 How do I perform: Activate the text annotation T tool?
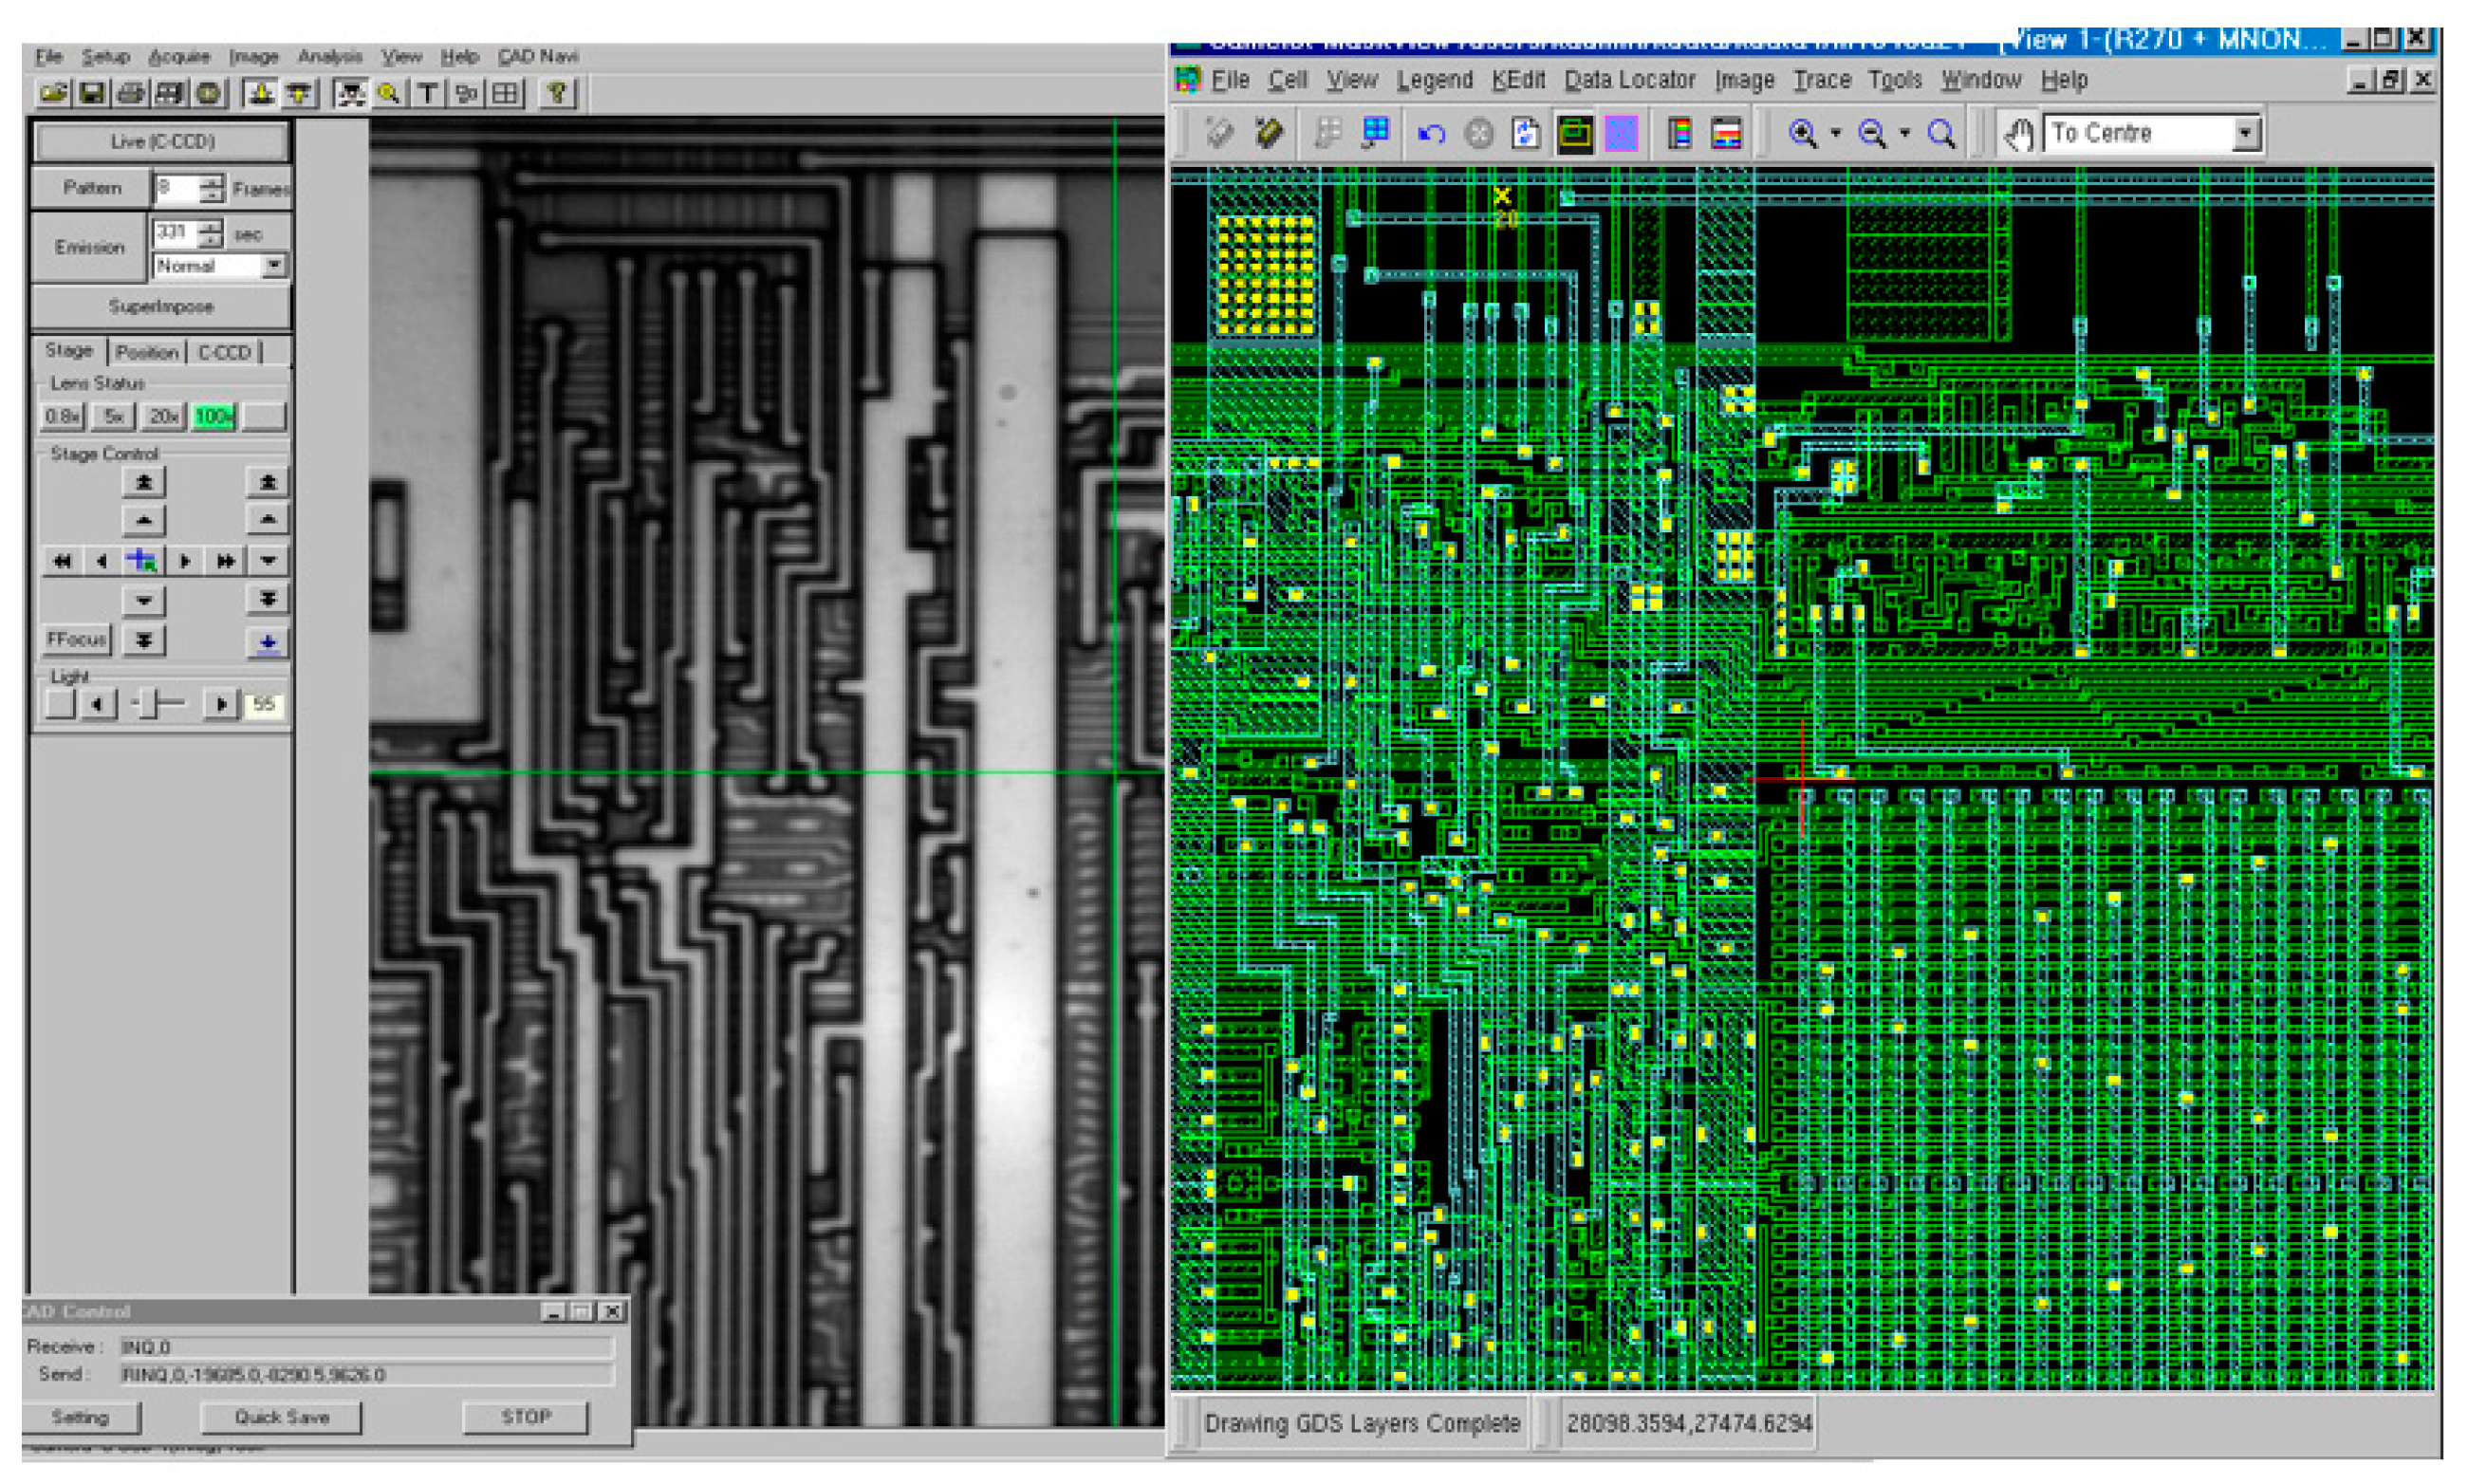[x=429, y=95]
